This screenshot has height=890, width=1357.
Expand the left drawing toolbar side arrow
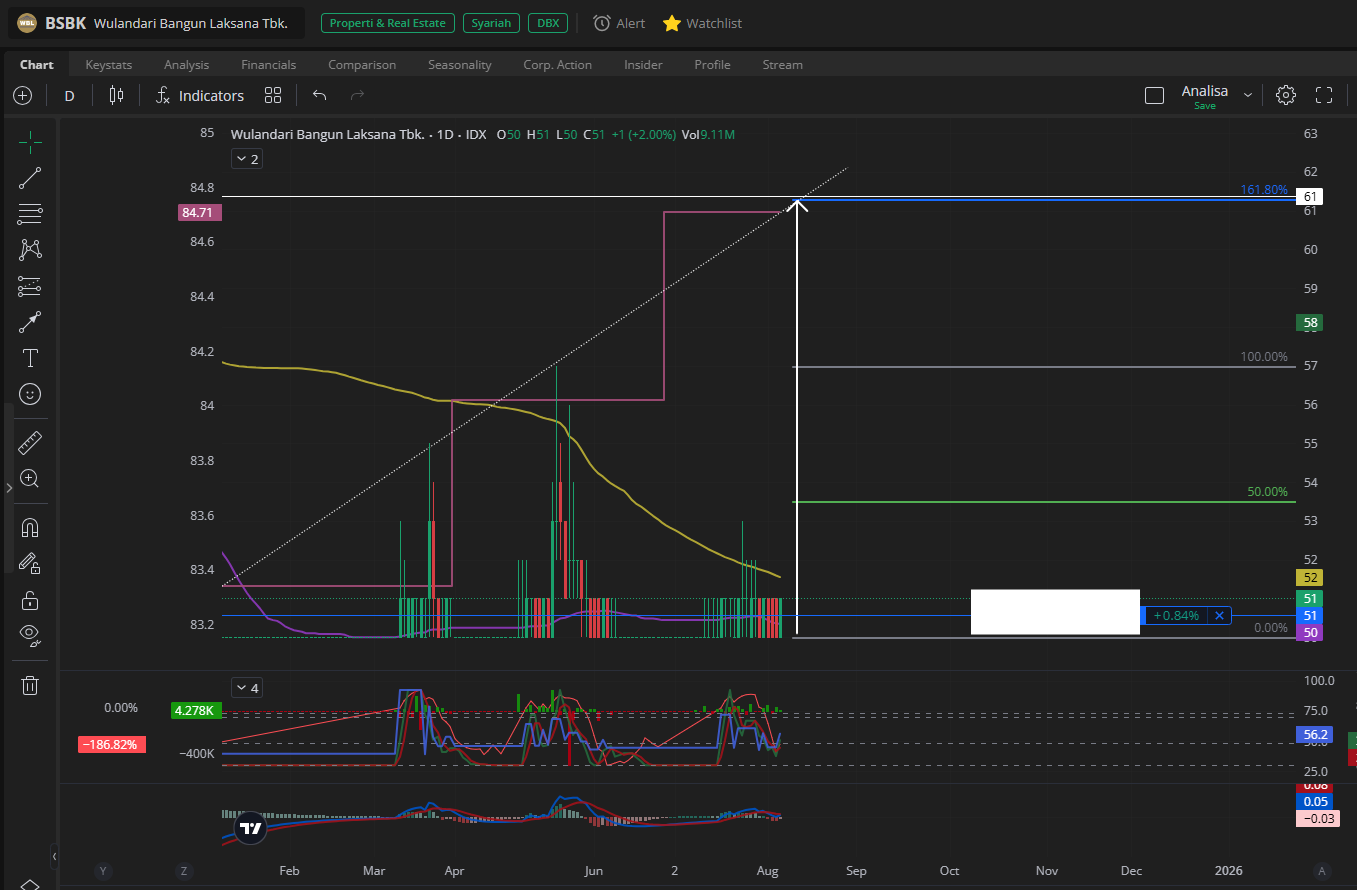point(8,488)
